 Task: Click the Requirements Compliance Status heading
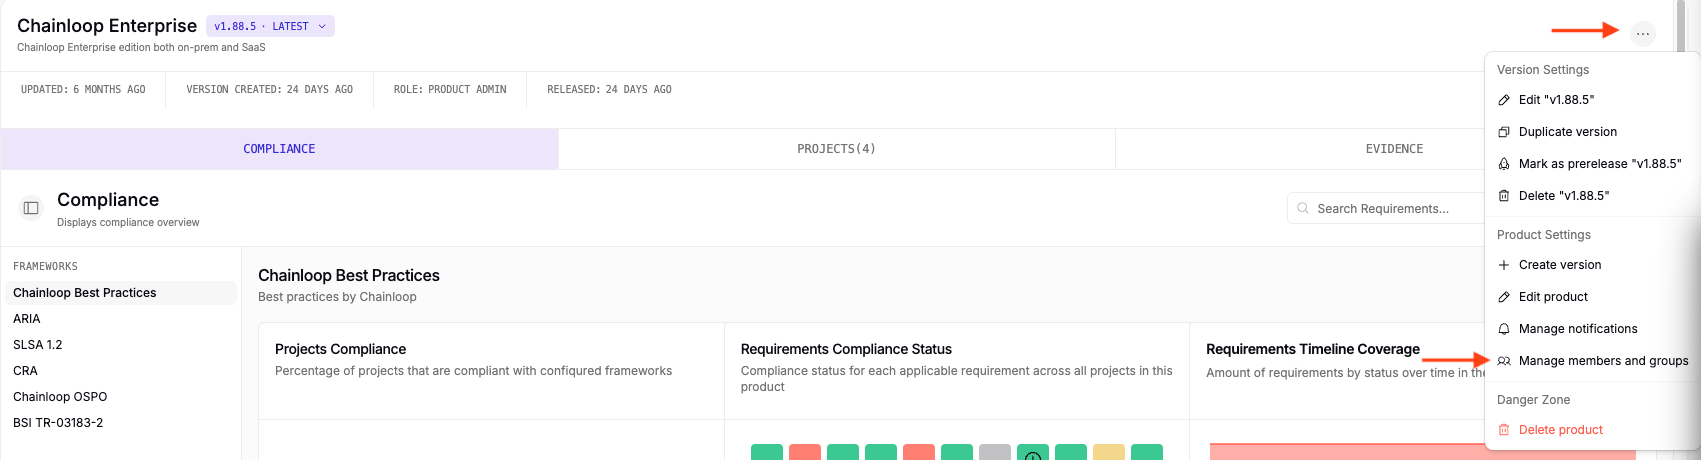pos(846,349)
